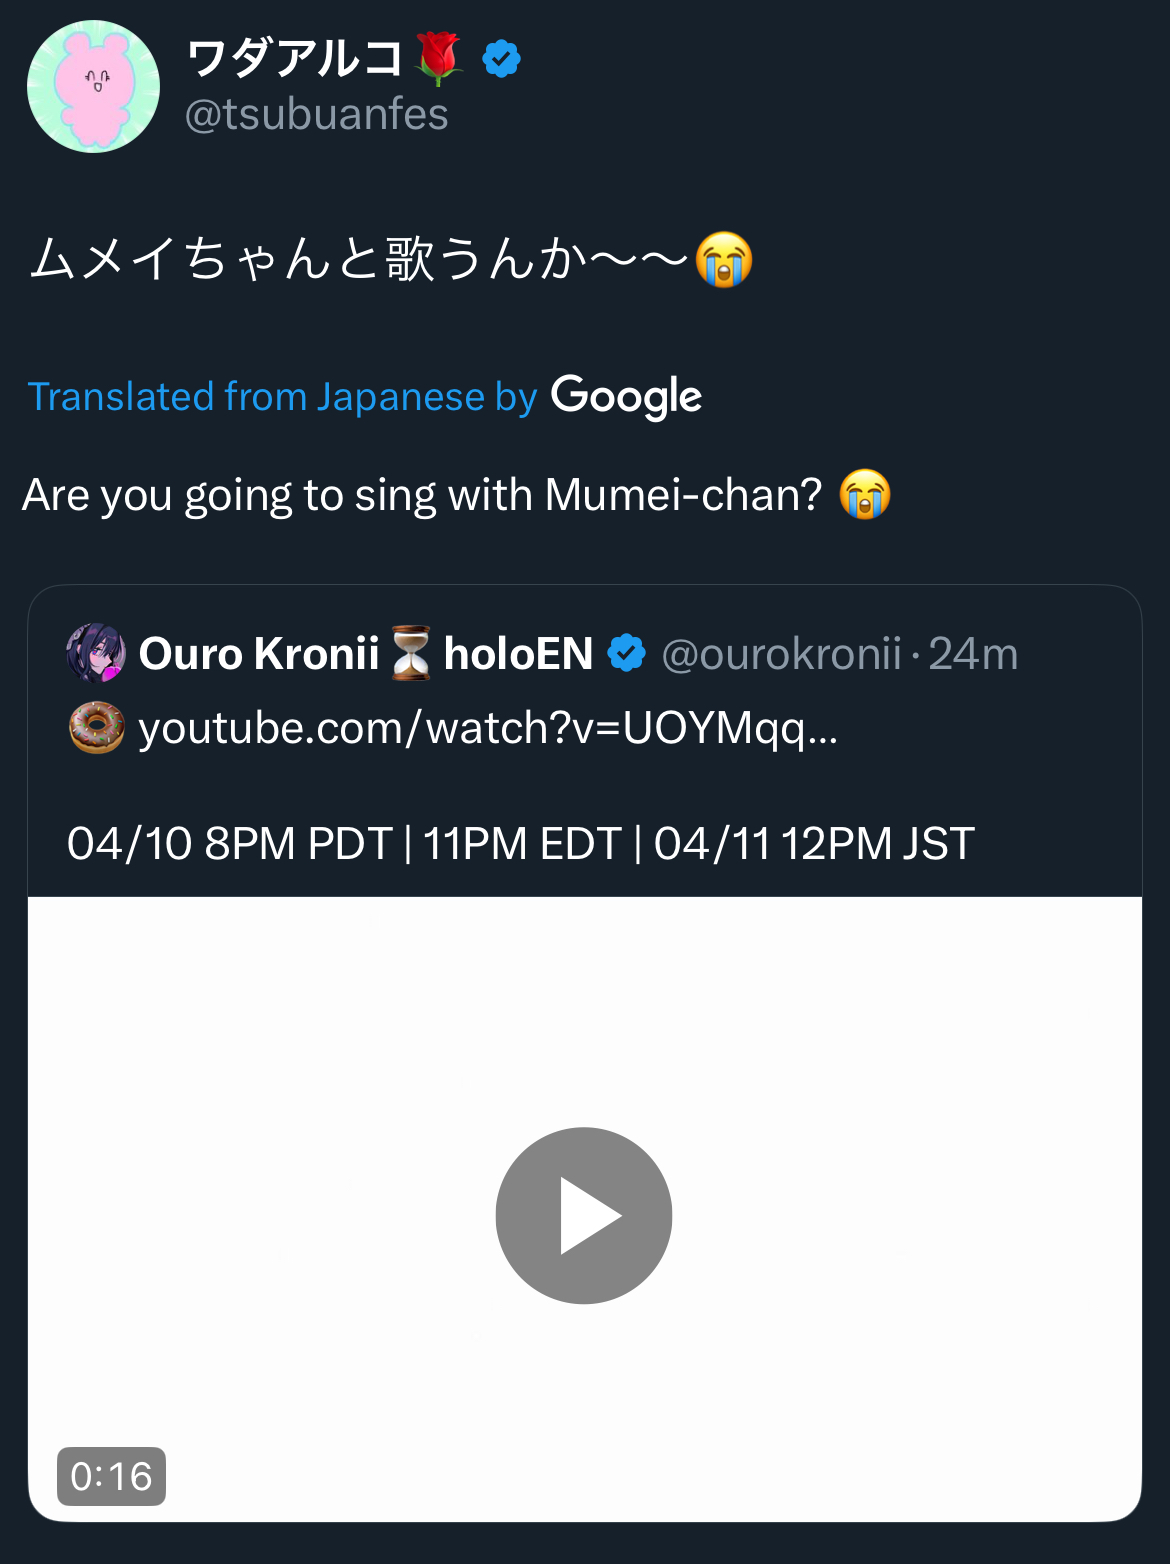Click the crying emoji after the translated text
The image size is (1170, 1564).
[x=865, y=494]
